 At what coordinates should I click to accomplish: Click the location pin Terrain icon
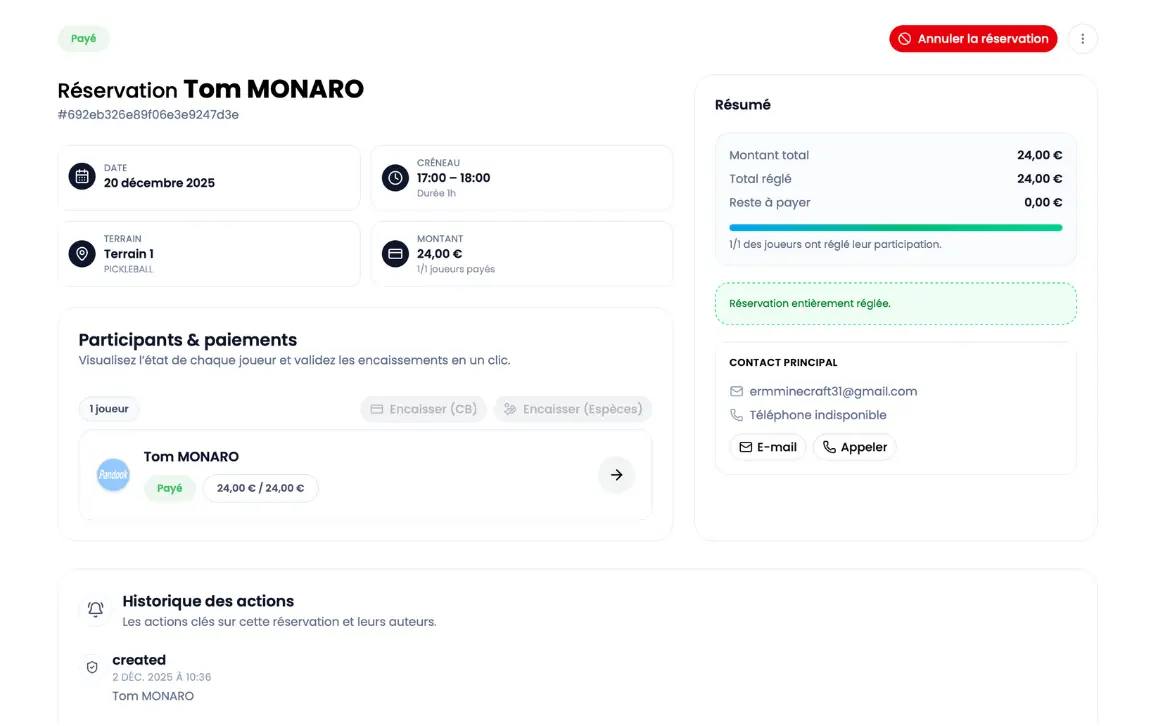click(82, 254)
